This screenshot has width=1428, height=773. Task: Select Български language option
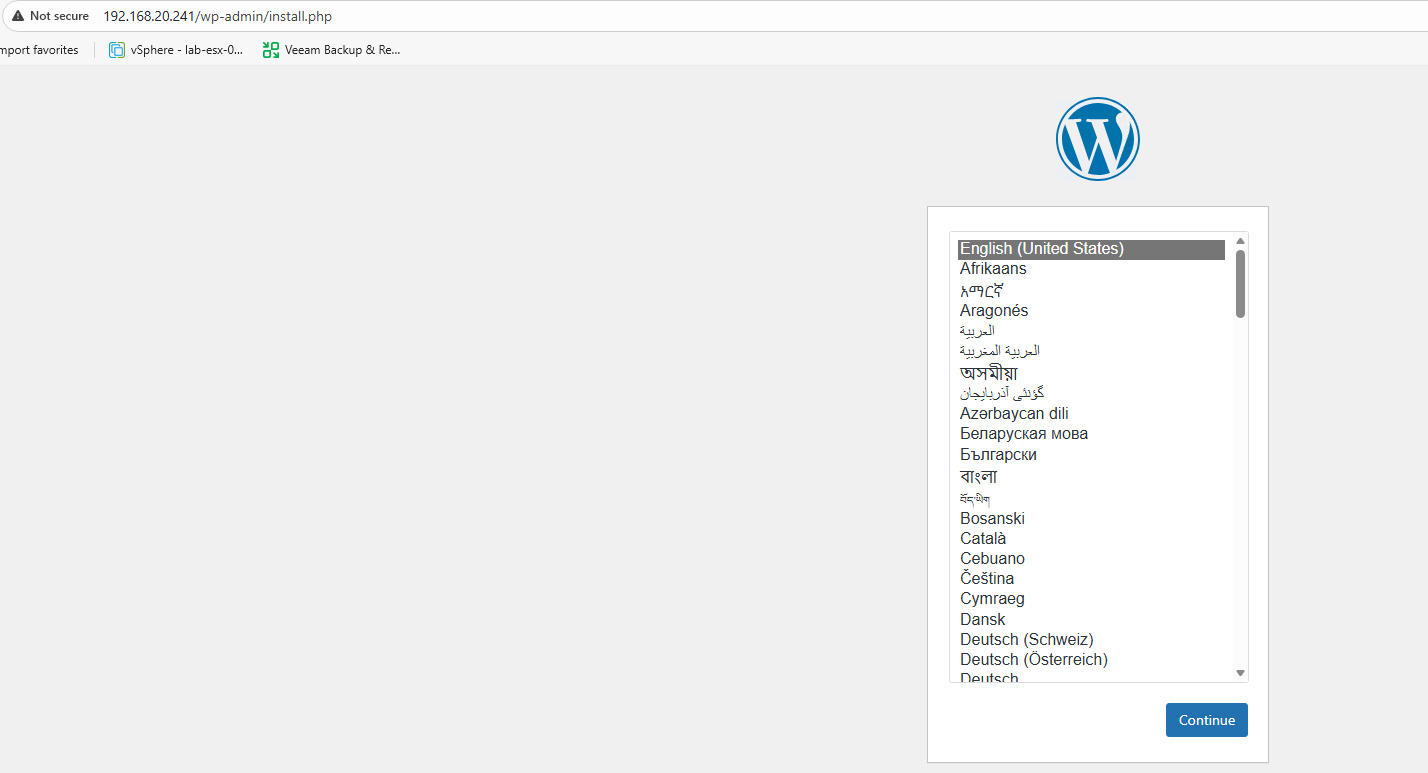tap(998, 455)
